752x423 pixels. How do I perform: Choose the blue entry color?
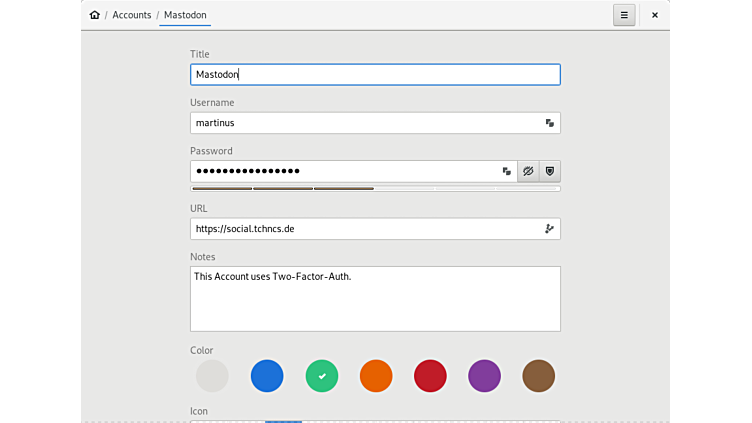(267, 376)
